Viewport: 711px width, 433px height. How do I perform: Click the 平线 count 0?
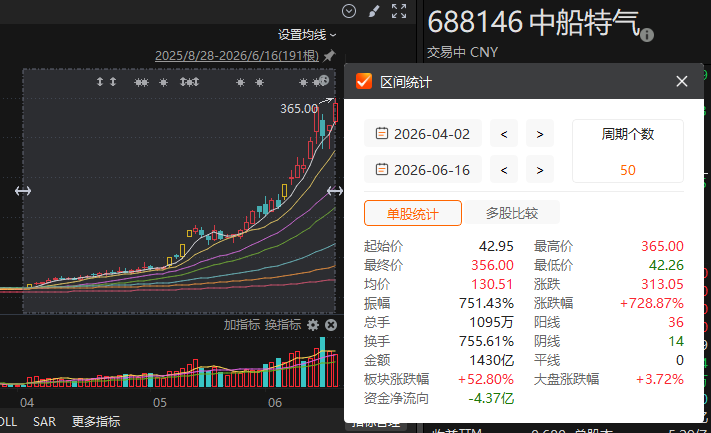click(x=680, y=360)
